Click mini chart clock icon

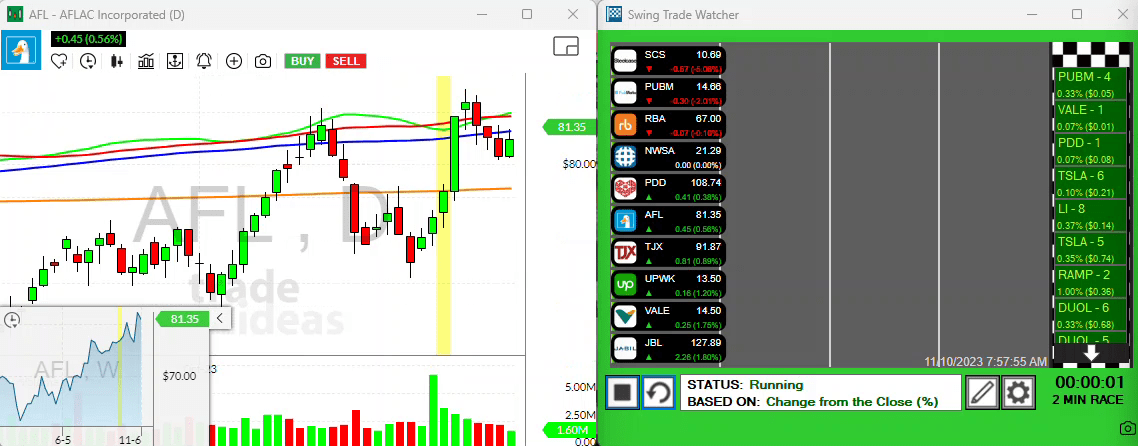coord(12,320)
